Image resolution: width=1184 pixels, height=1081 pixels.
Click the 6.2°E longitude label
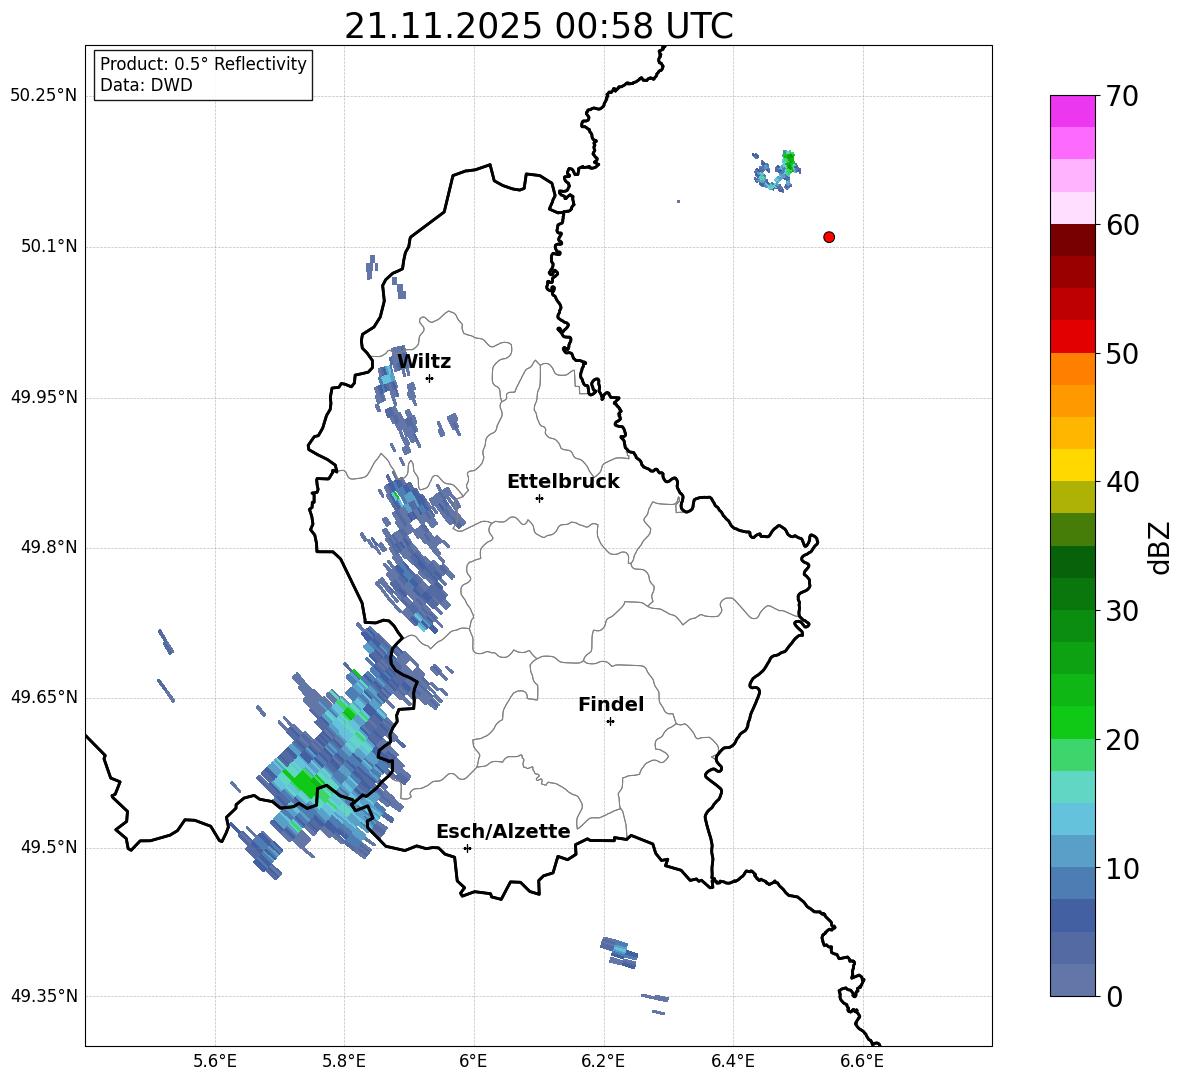pyautogui.click(x=603, y=1061)
